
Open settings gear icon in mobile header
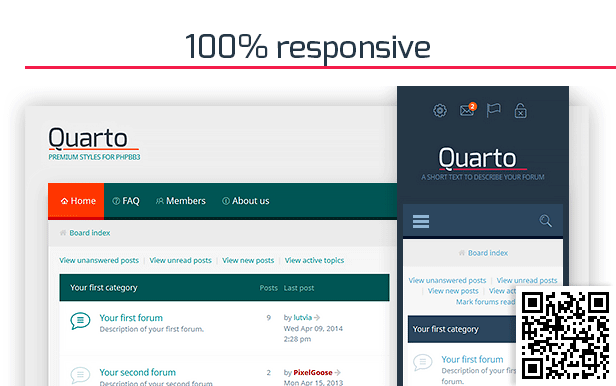pyautogui.click(x=440, y=111)
